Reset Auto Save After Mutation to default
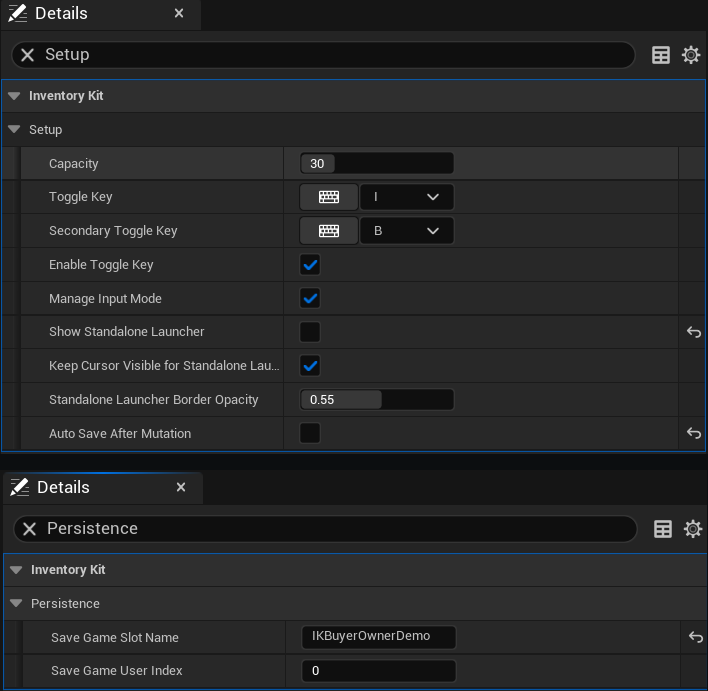This screenshot has width=708, height=691. pos(694,433)
